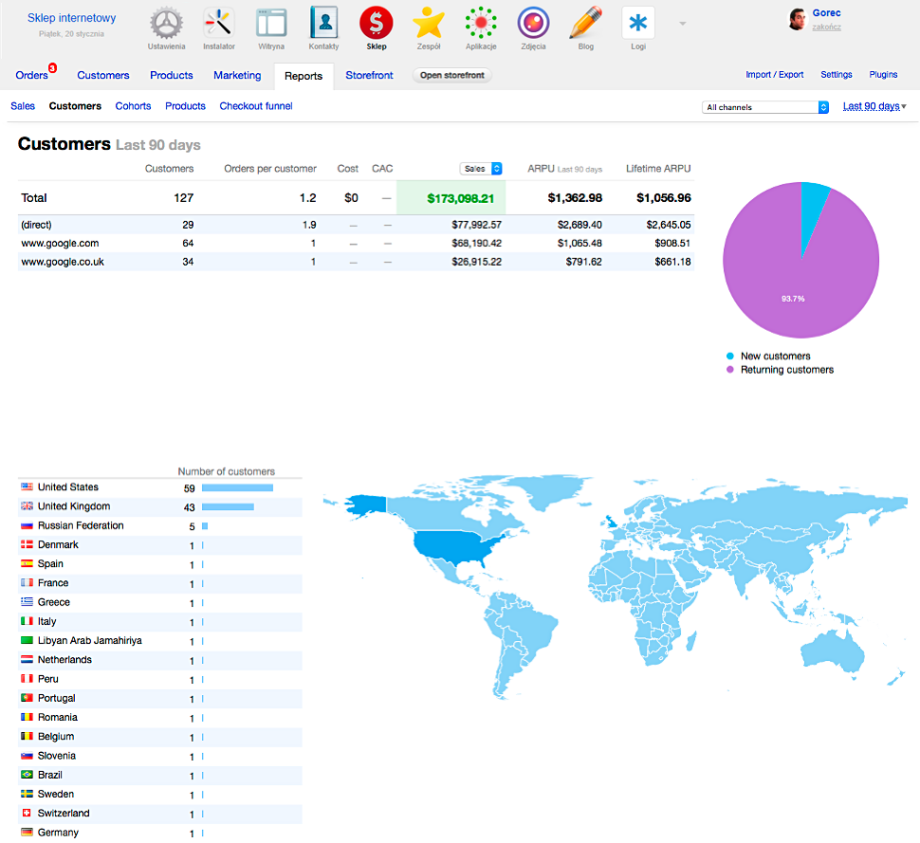This screenshot has height=843, width=920.
Task: Click the Import / Export link
Action: (774, 75)
